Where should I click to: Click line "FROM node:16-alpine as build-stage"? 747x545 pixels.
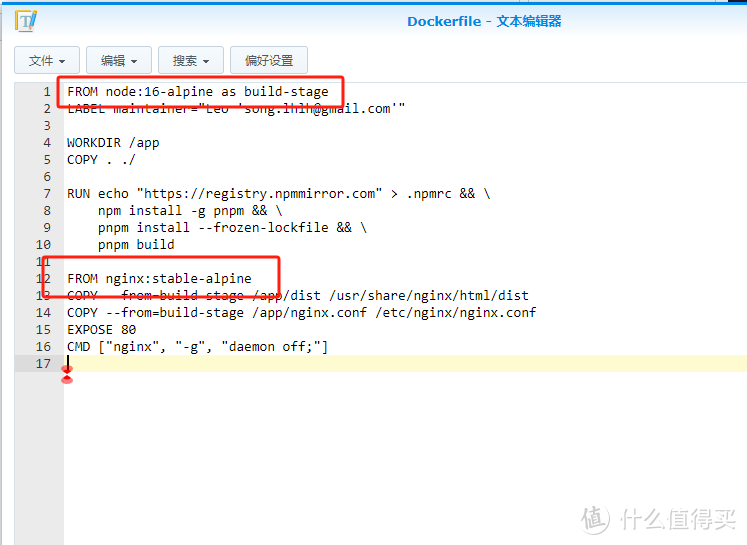click(x=198, y=91)
